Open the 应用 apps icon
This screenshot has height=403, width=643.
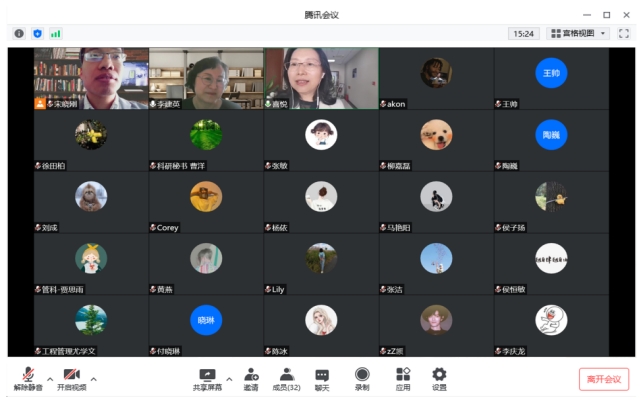tap(403, 378)
